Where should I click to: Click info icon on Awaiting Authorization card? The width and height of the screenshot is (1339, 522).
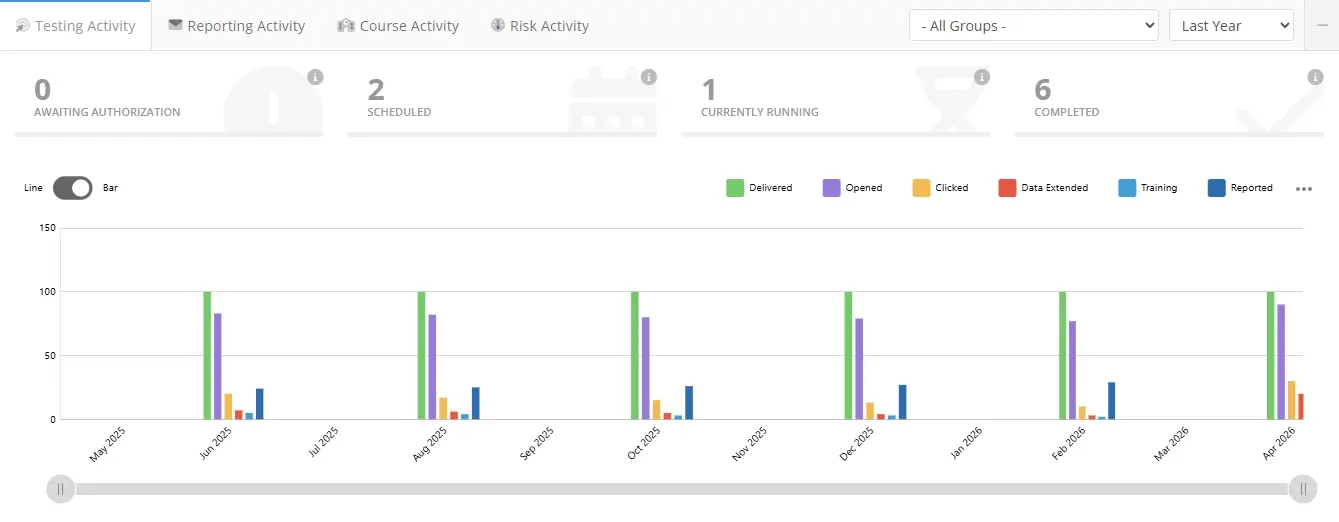(315, 77)
